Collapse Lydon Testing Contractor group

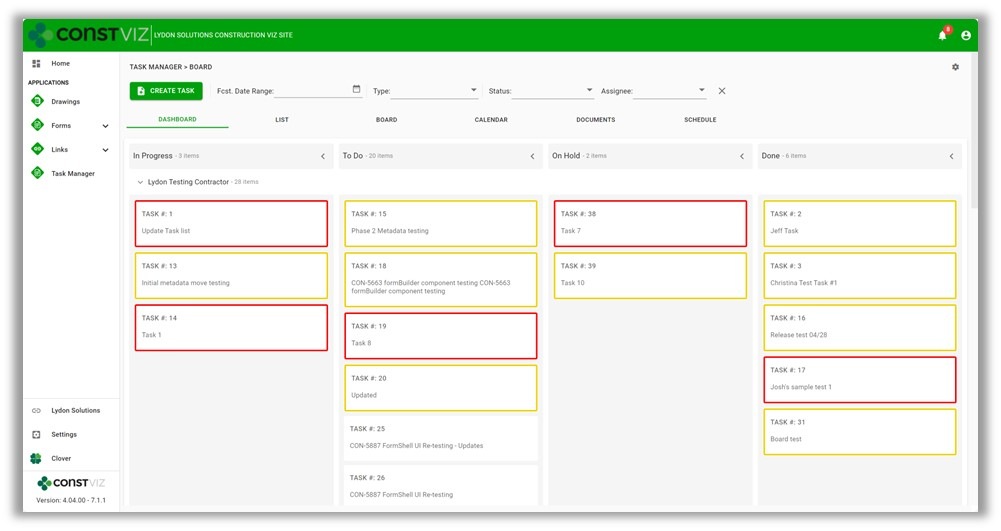pyautogui.click(x=140, y=182)
